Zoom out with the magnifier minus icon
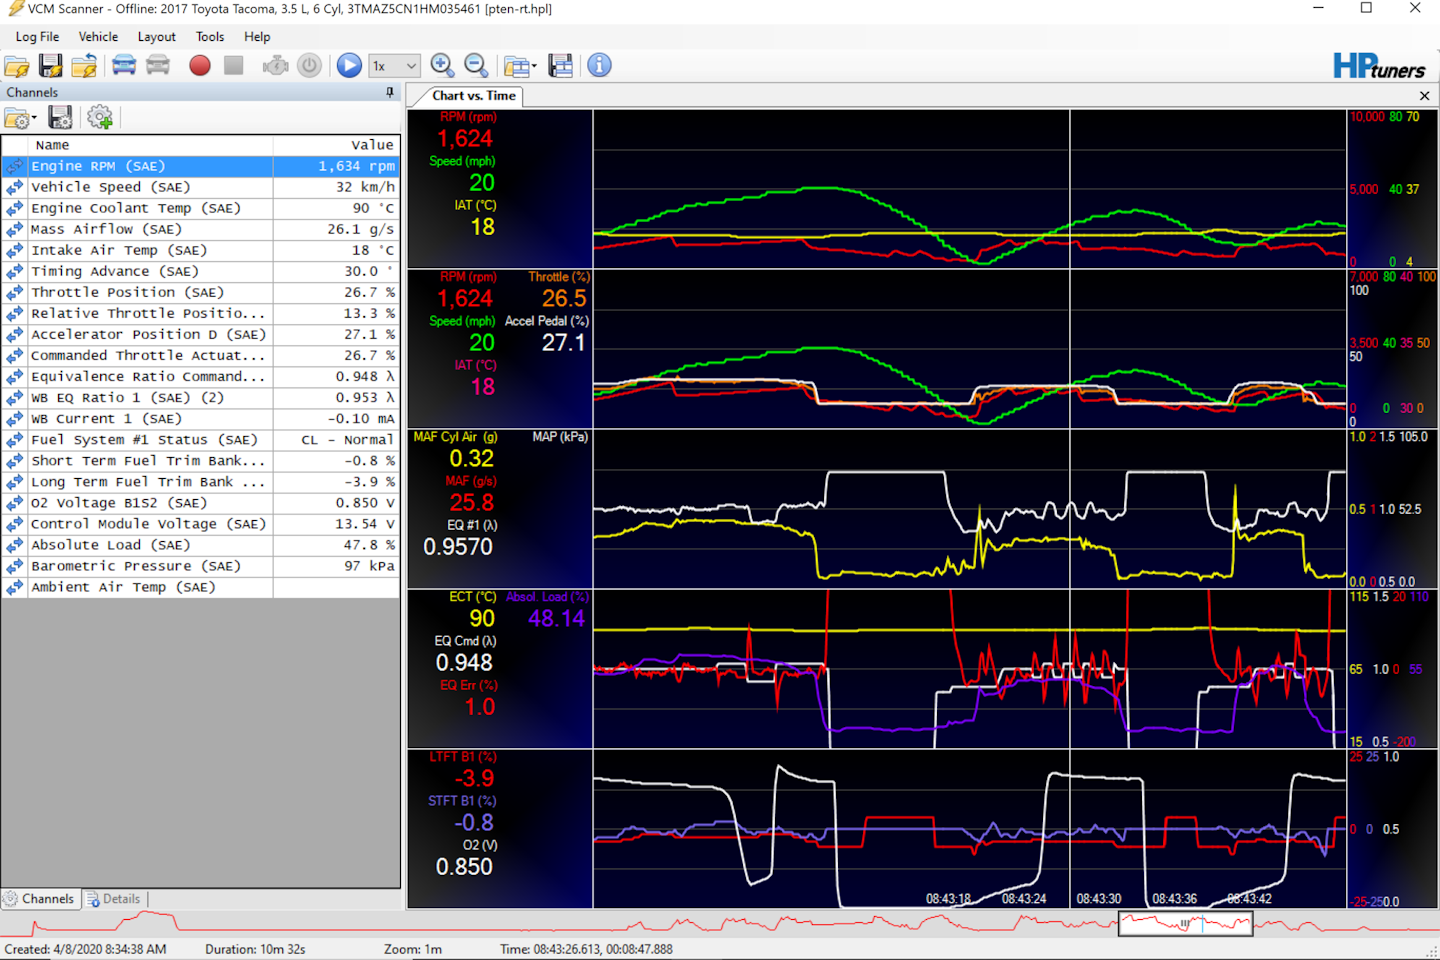This screenshot has height=960, width=1440. (x=477, y=66)
